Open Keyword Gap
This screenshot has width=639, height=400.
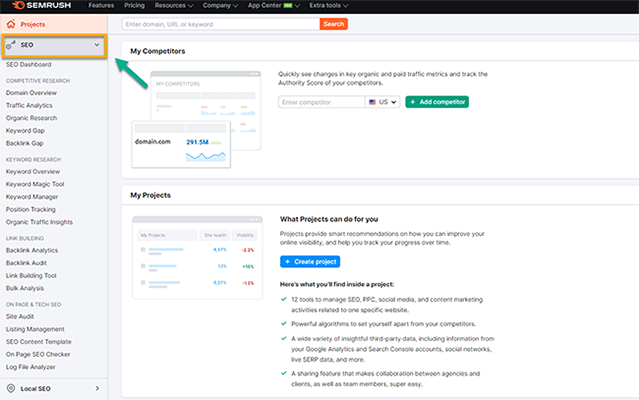click(x=25, y=130)
